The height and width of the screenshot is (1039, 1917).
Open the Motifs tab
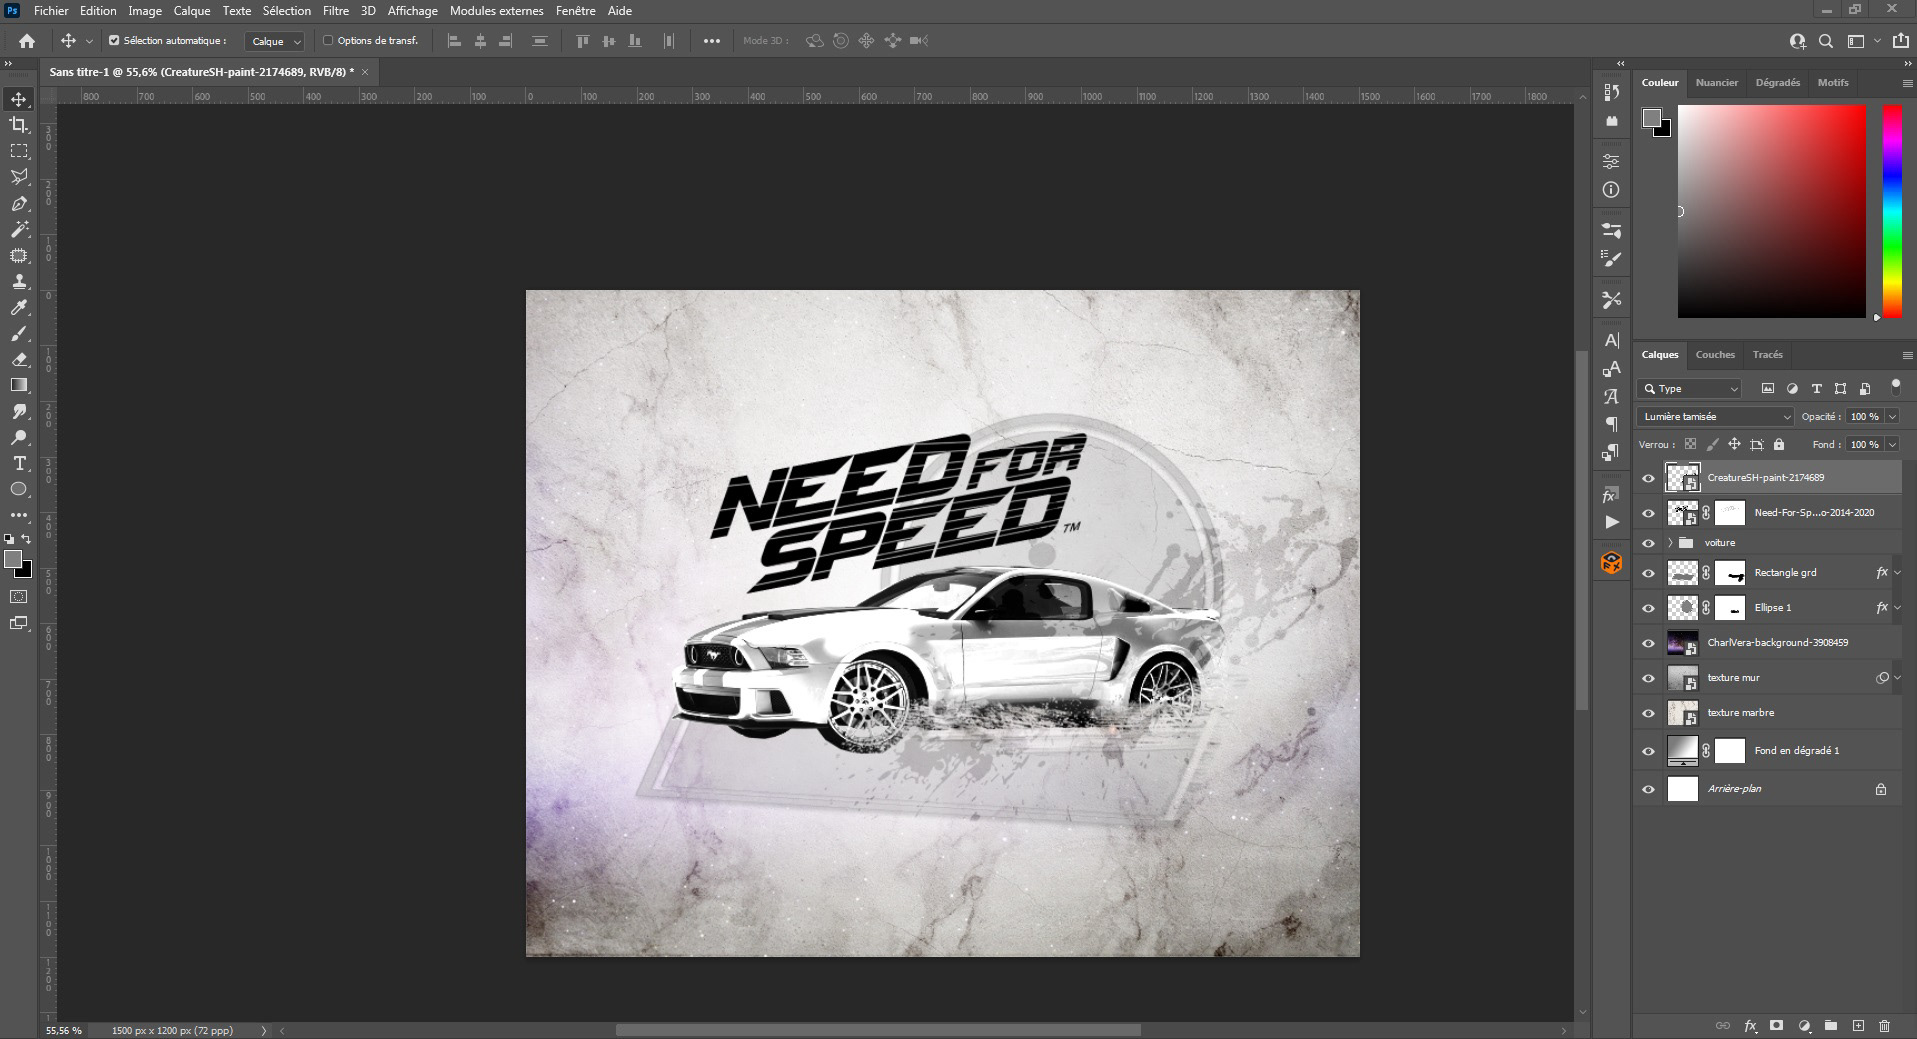(x=1833, y=83)
